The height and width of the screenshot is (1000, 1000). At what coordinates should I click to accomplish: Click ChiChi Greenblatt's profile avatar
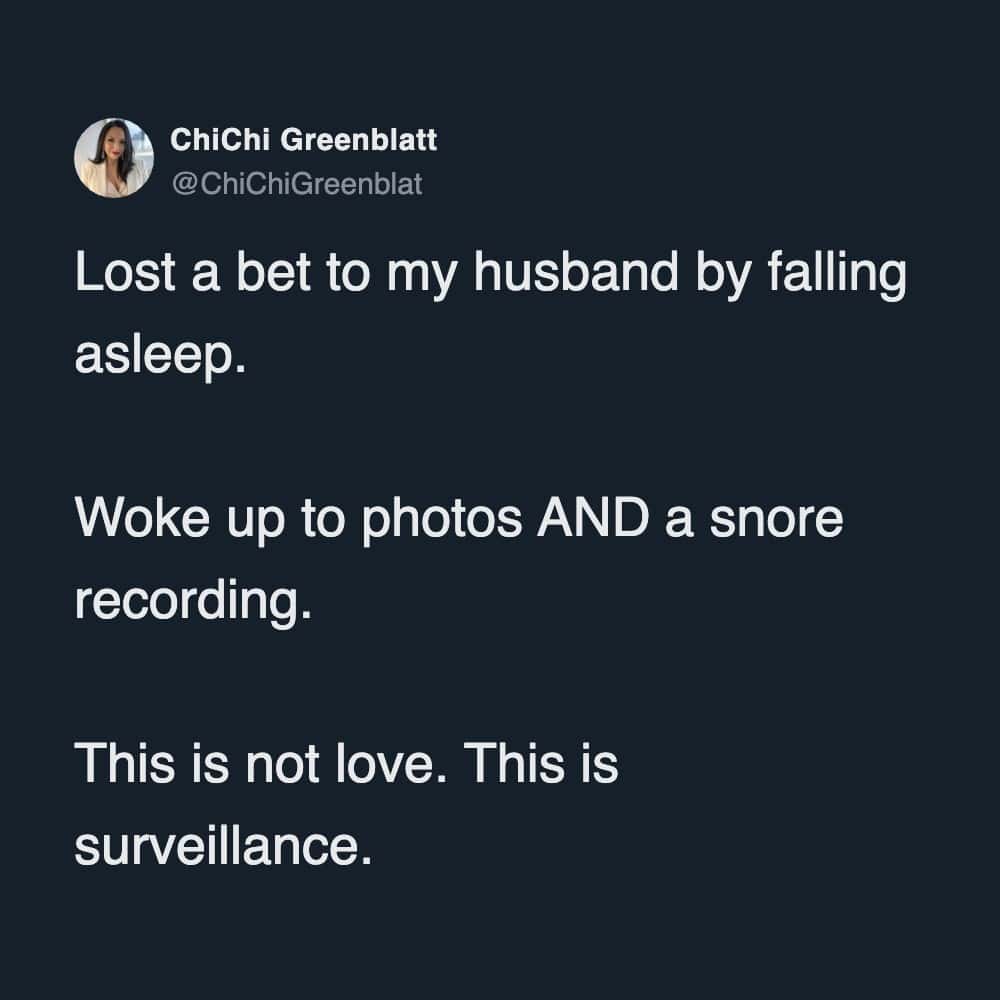[113, 158]
